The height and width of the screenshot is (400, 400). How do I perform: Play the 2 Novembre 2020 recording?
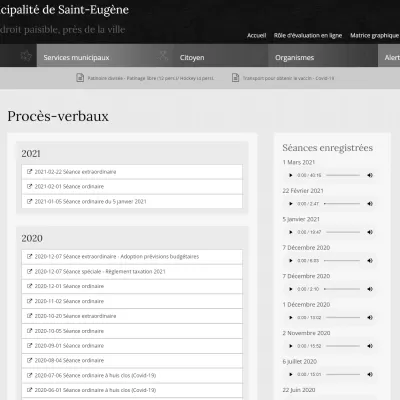click(290, 346)
